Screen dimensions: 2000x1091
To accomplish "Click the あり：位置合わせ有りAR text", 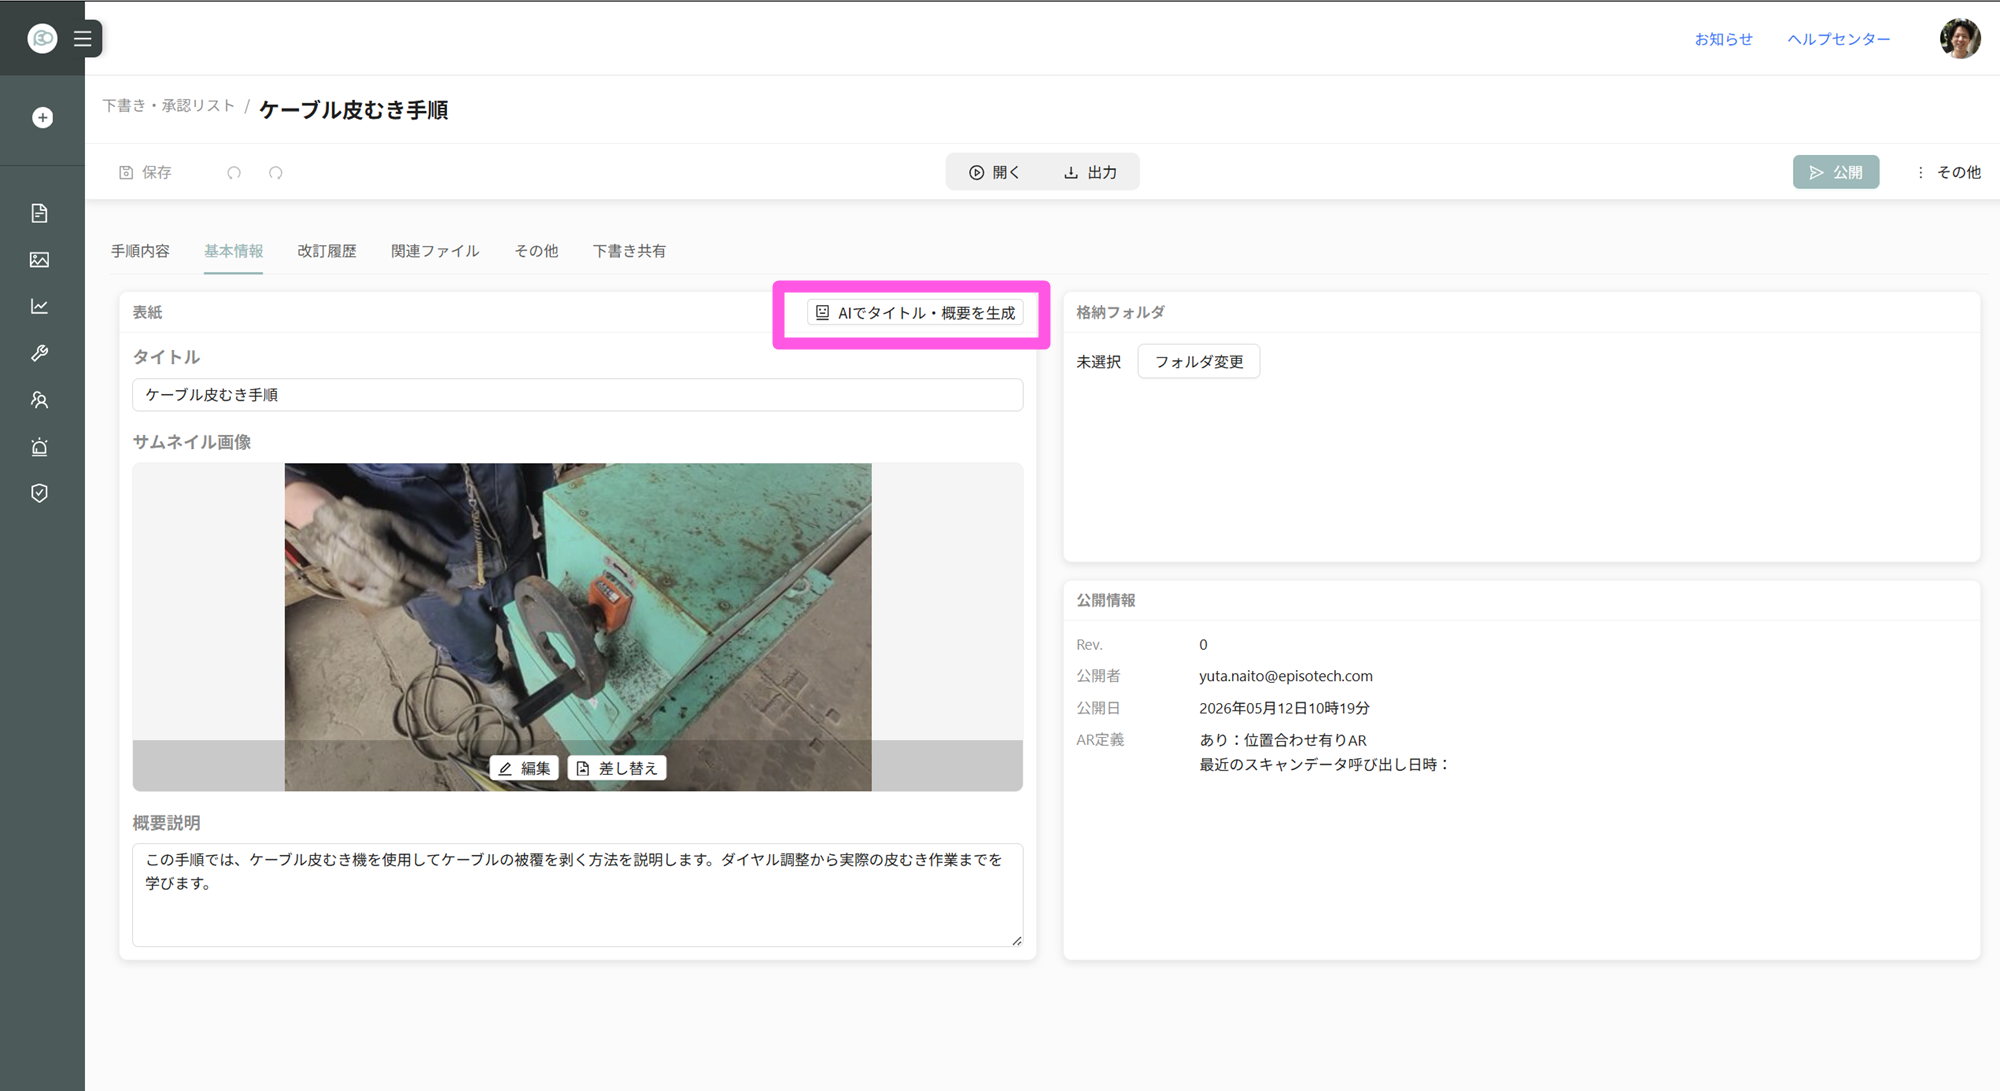I will click(1283, 741).
